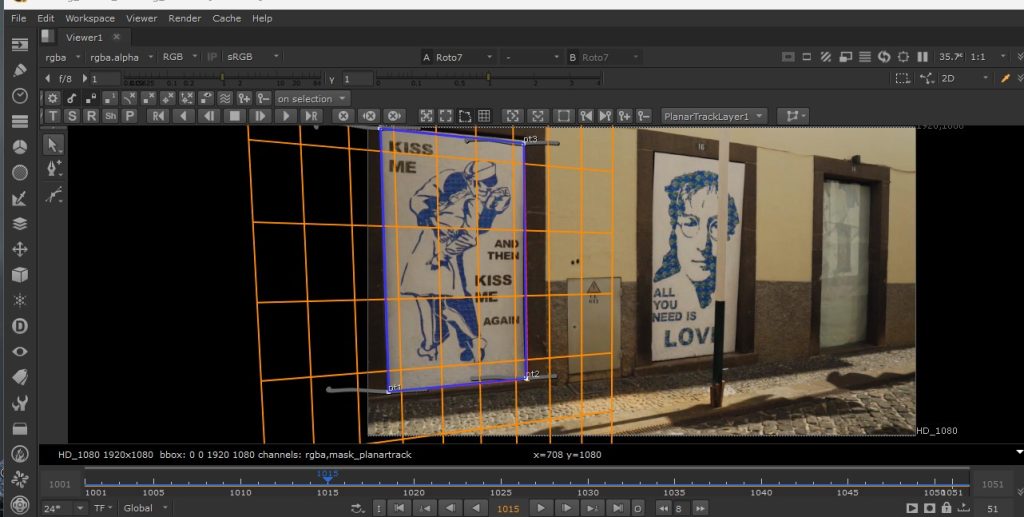Clear tracking keyframes backward
Image resolution: width=1024 pixels, height=517 pixels.
click(369, 116)
